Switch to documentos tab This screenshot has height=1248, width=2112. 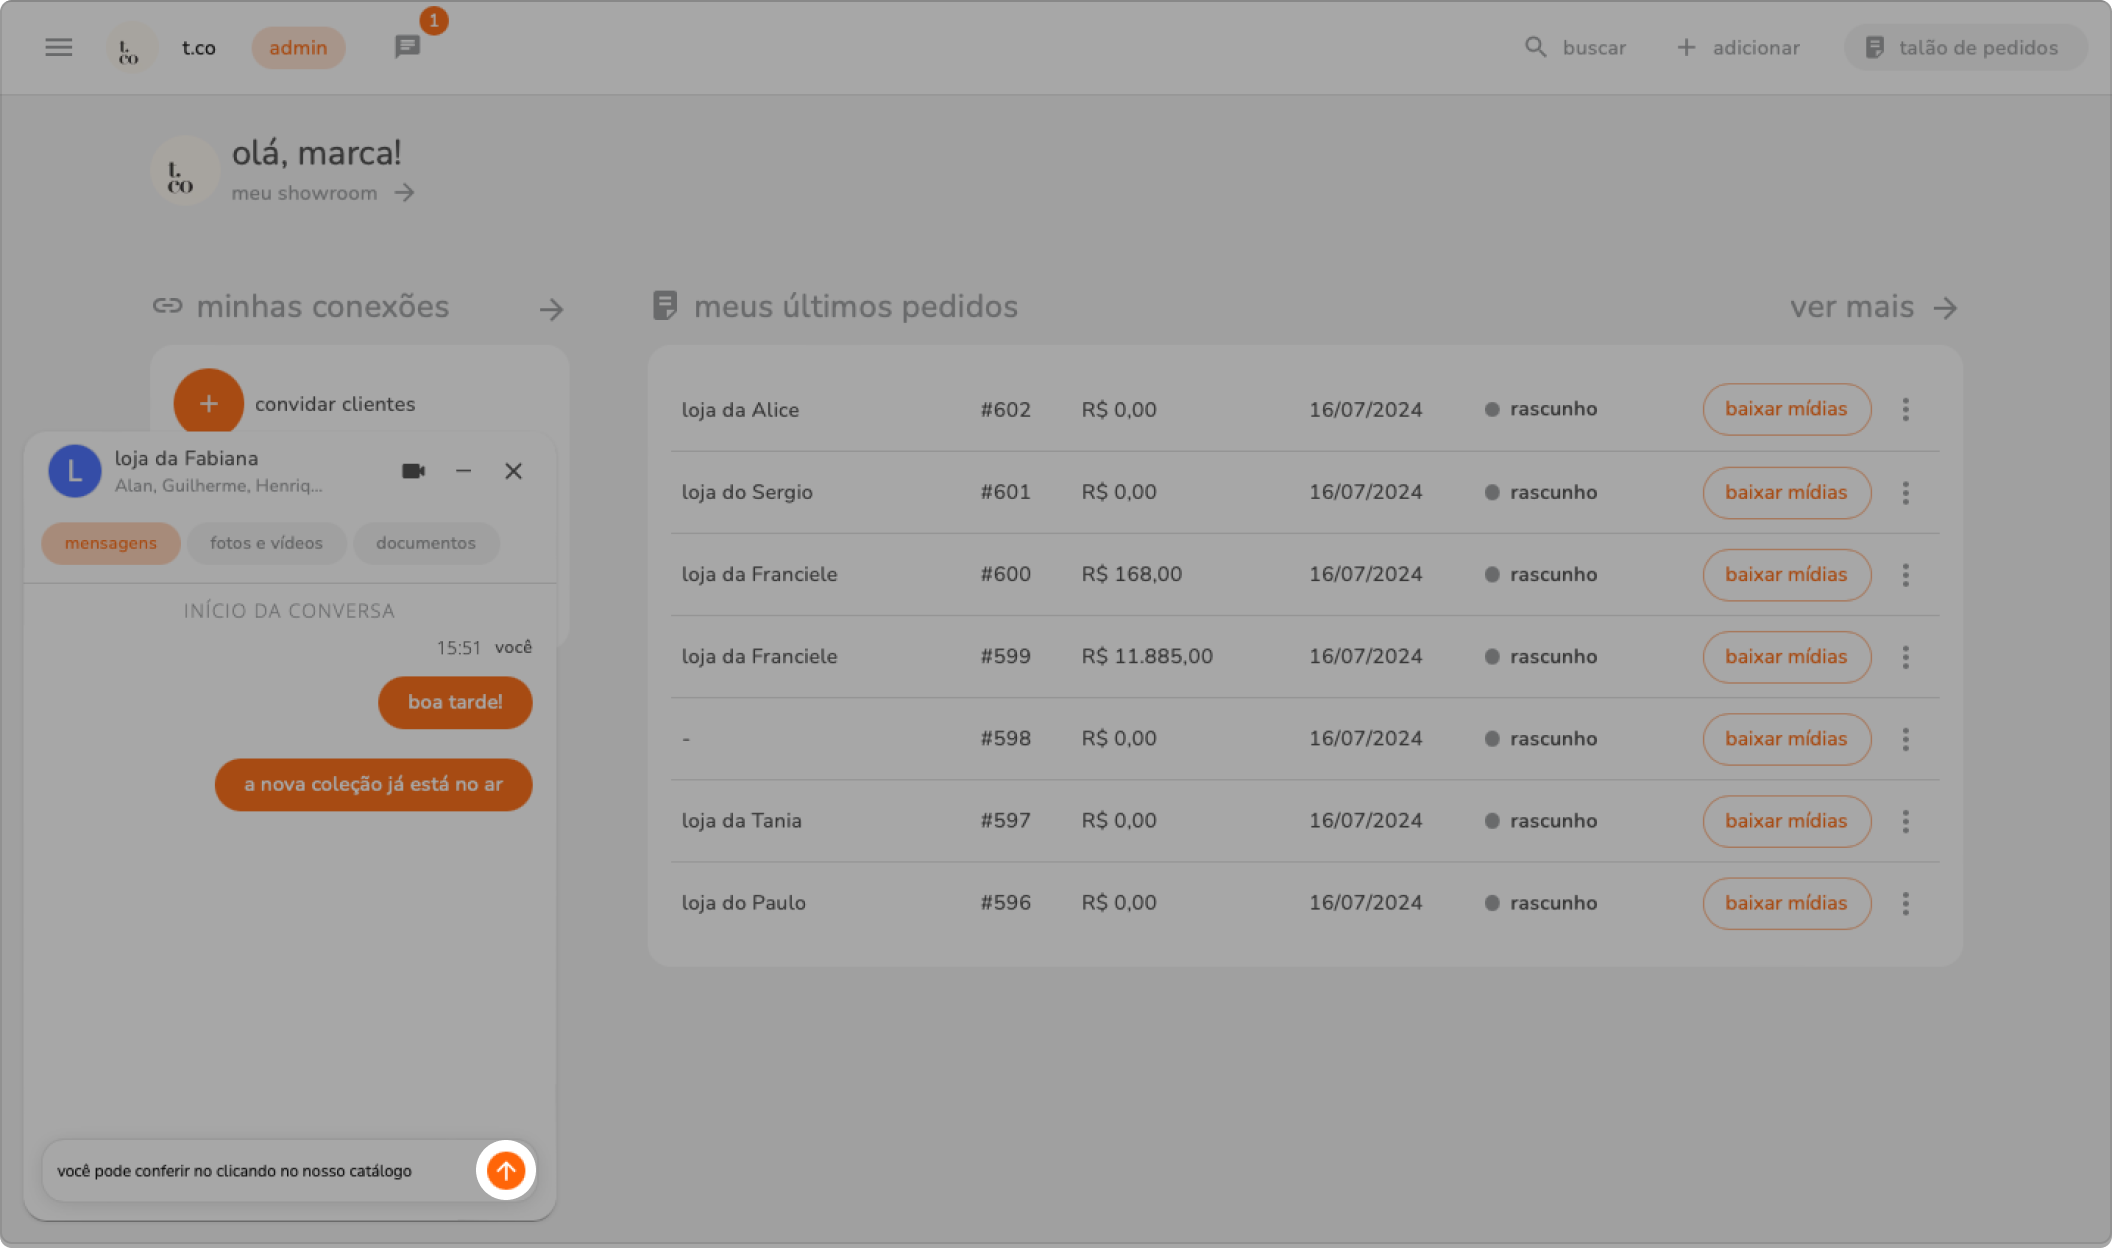[x=426, y=543]
